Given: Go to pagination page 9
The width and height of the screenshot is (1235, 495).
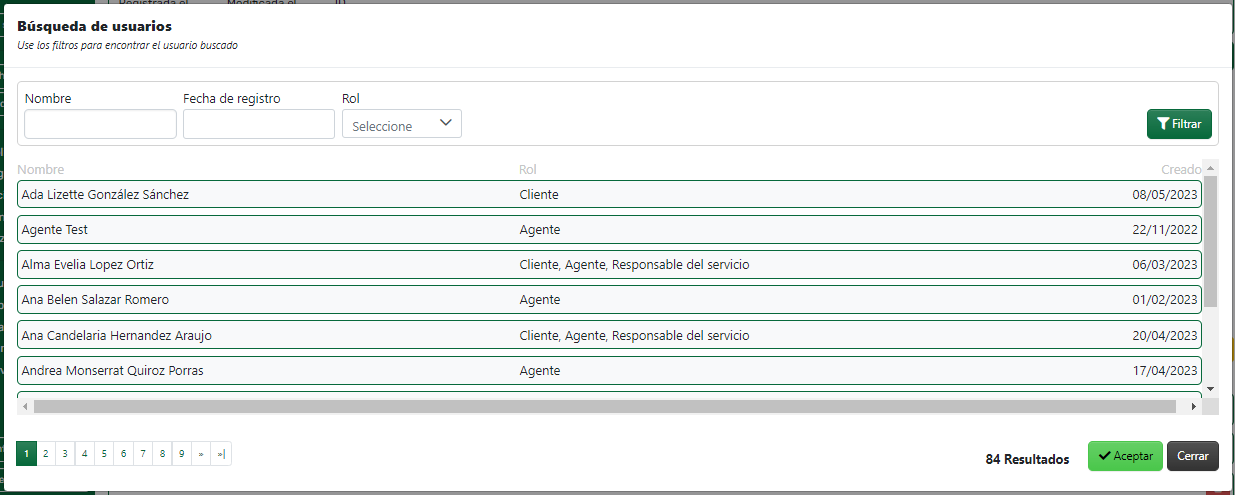Looking at the screenshot, I should tap(181, 454).
